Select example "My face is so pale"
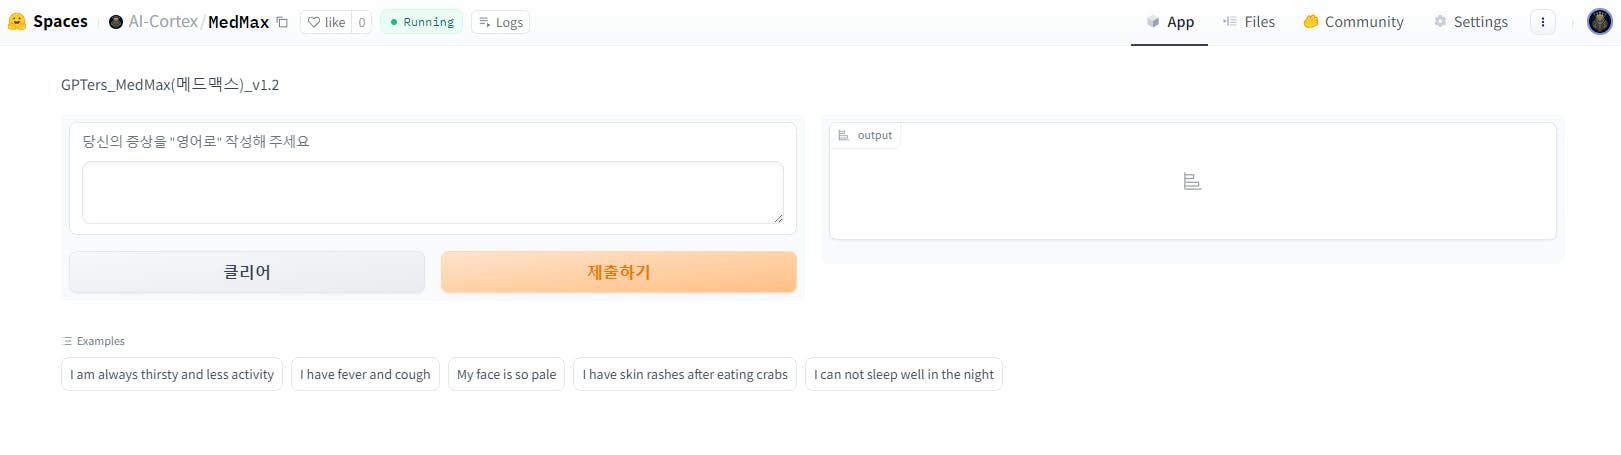The width and height of the screenshot is (1621, 455). pos(506,374)
